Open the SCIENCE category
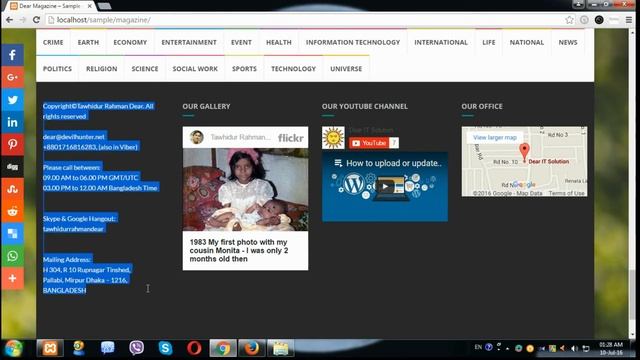640x360 pixels. point(145,69)
